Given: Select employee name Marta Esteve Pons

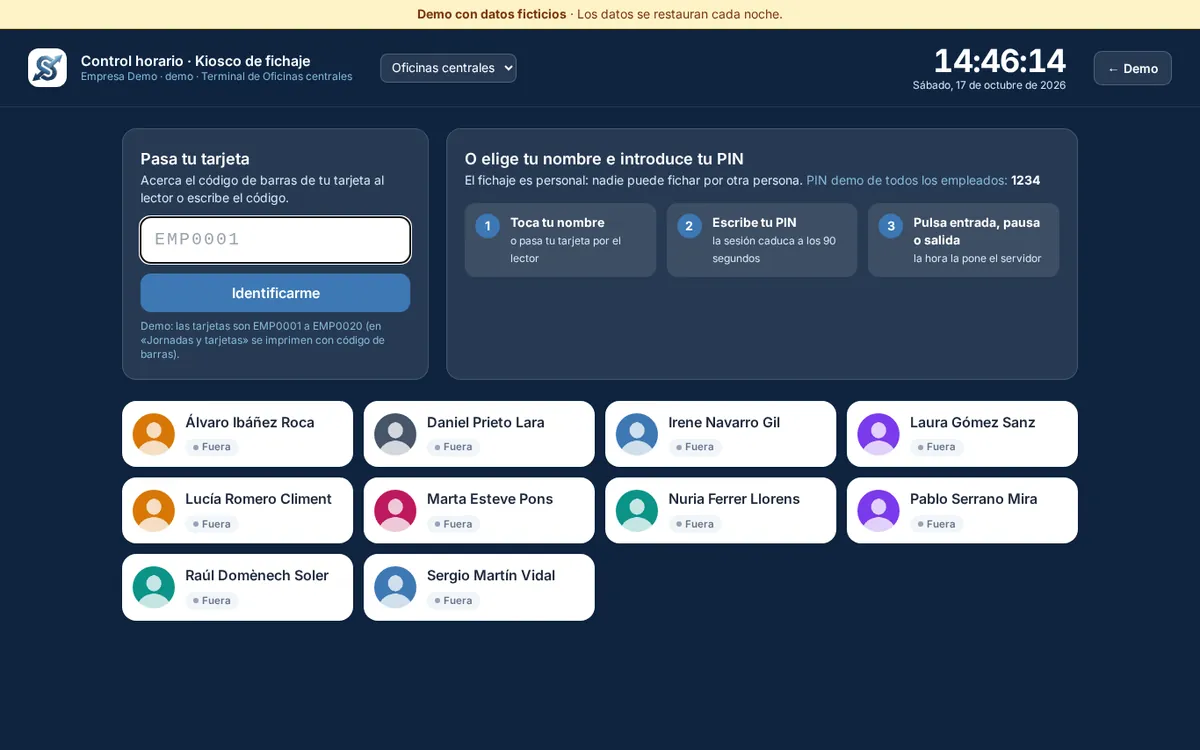Looking at the screenshot, I should (x=490, y=499).
